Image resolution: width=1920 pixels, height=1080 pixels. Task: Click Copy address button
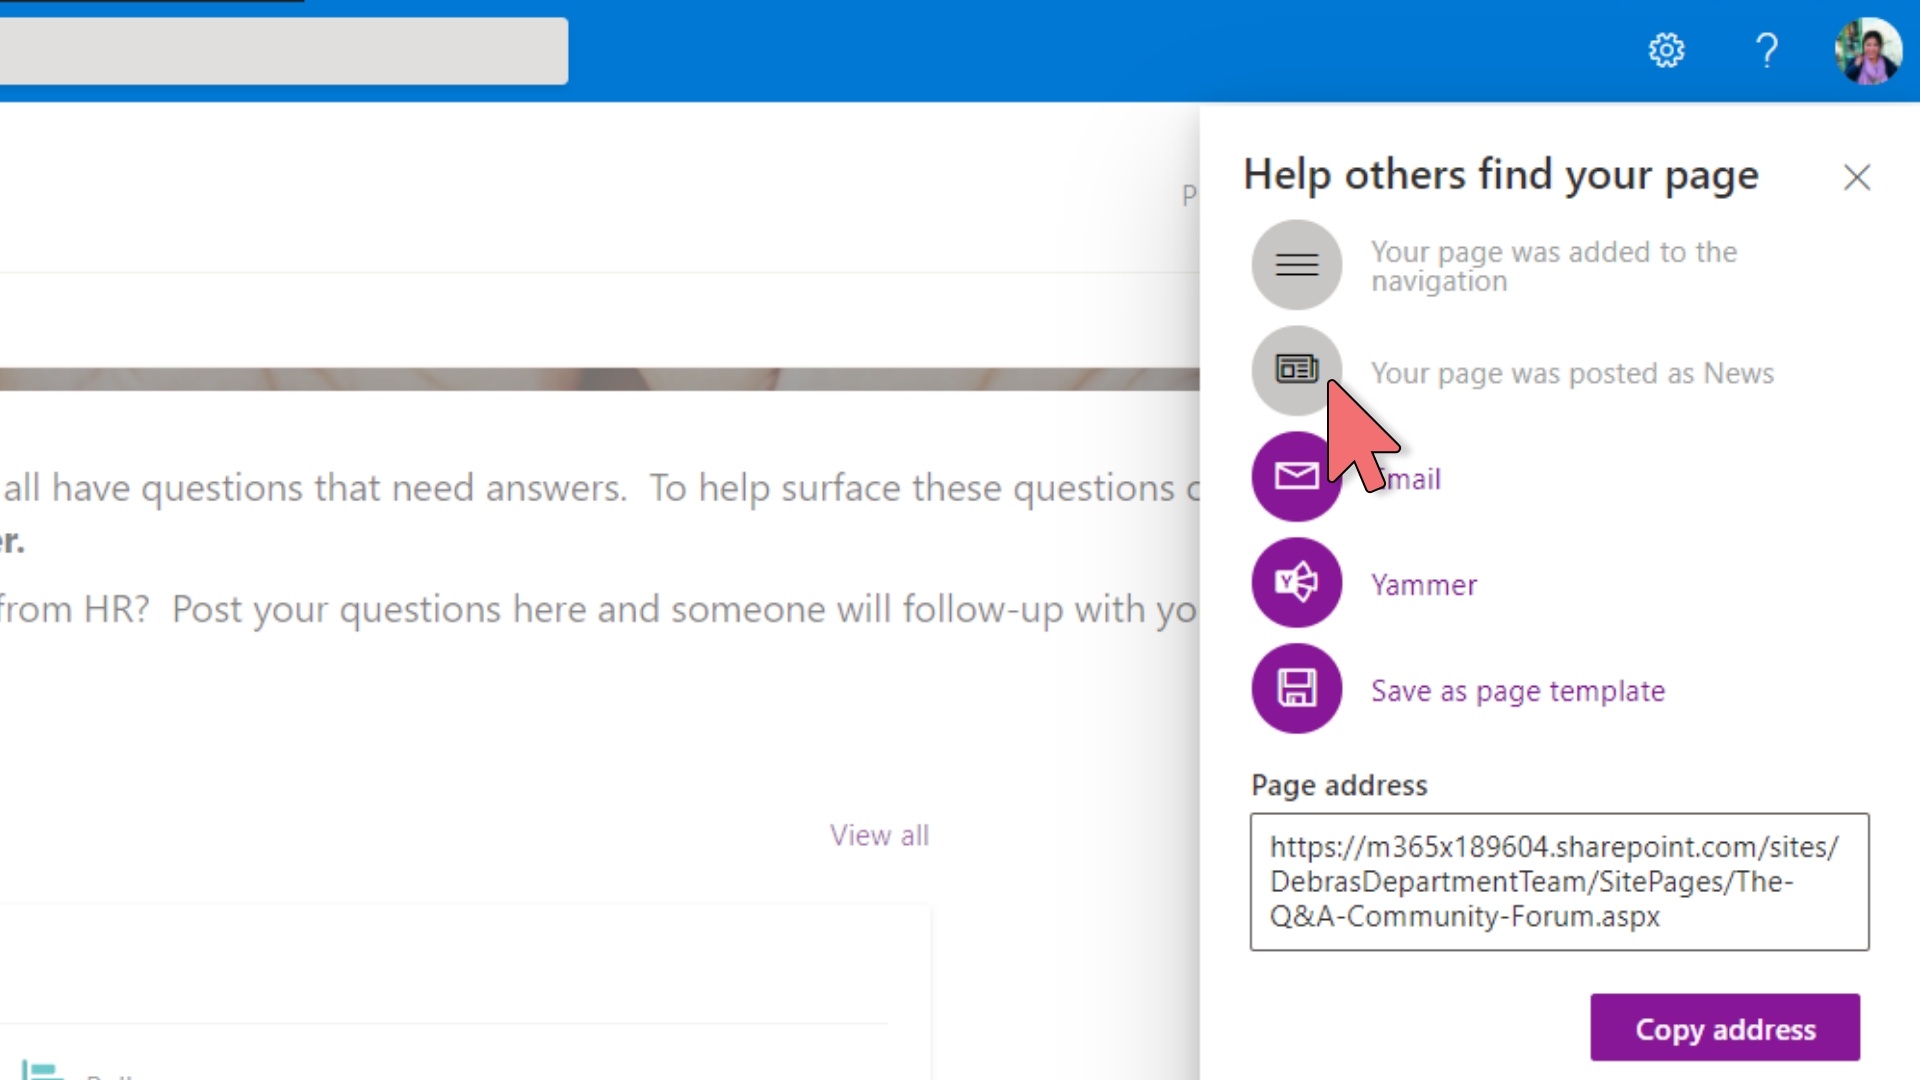(x=1724, y=1029)
